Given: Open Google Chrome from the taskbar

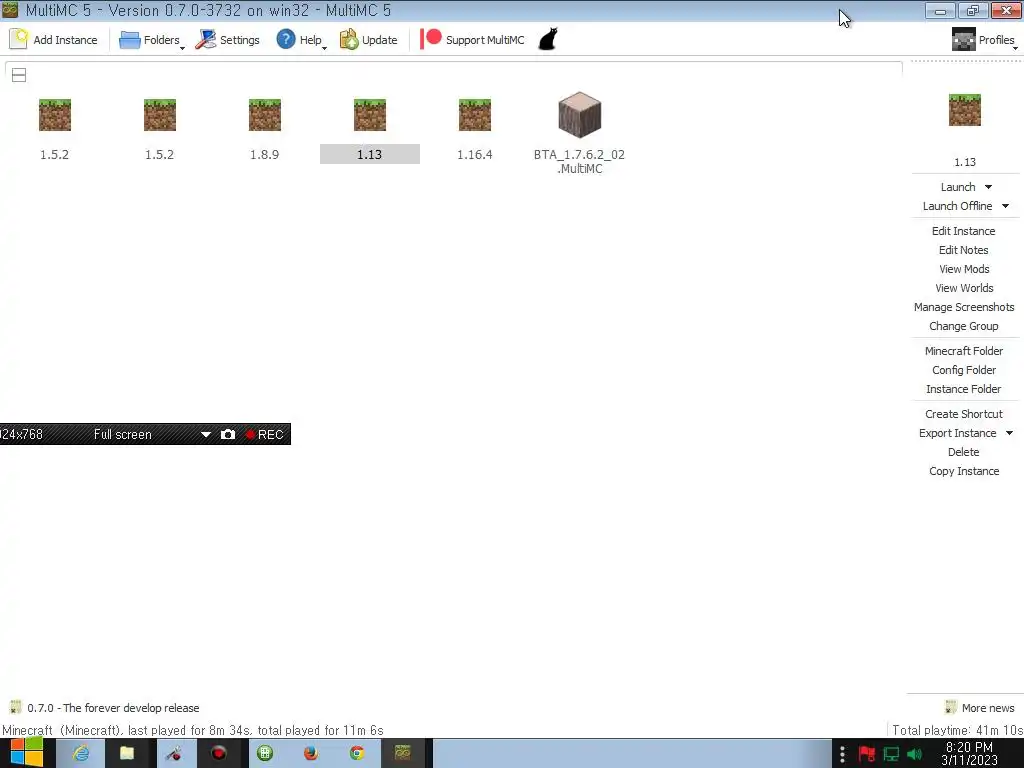Looking at the screenshot, I should point(357,753).
